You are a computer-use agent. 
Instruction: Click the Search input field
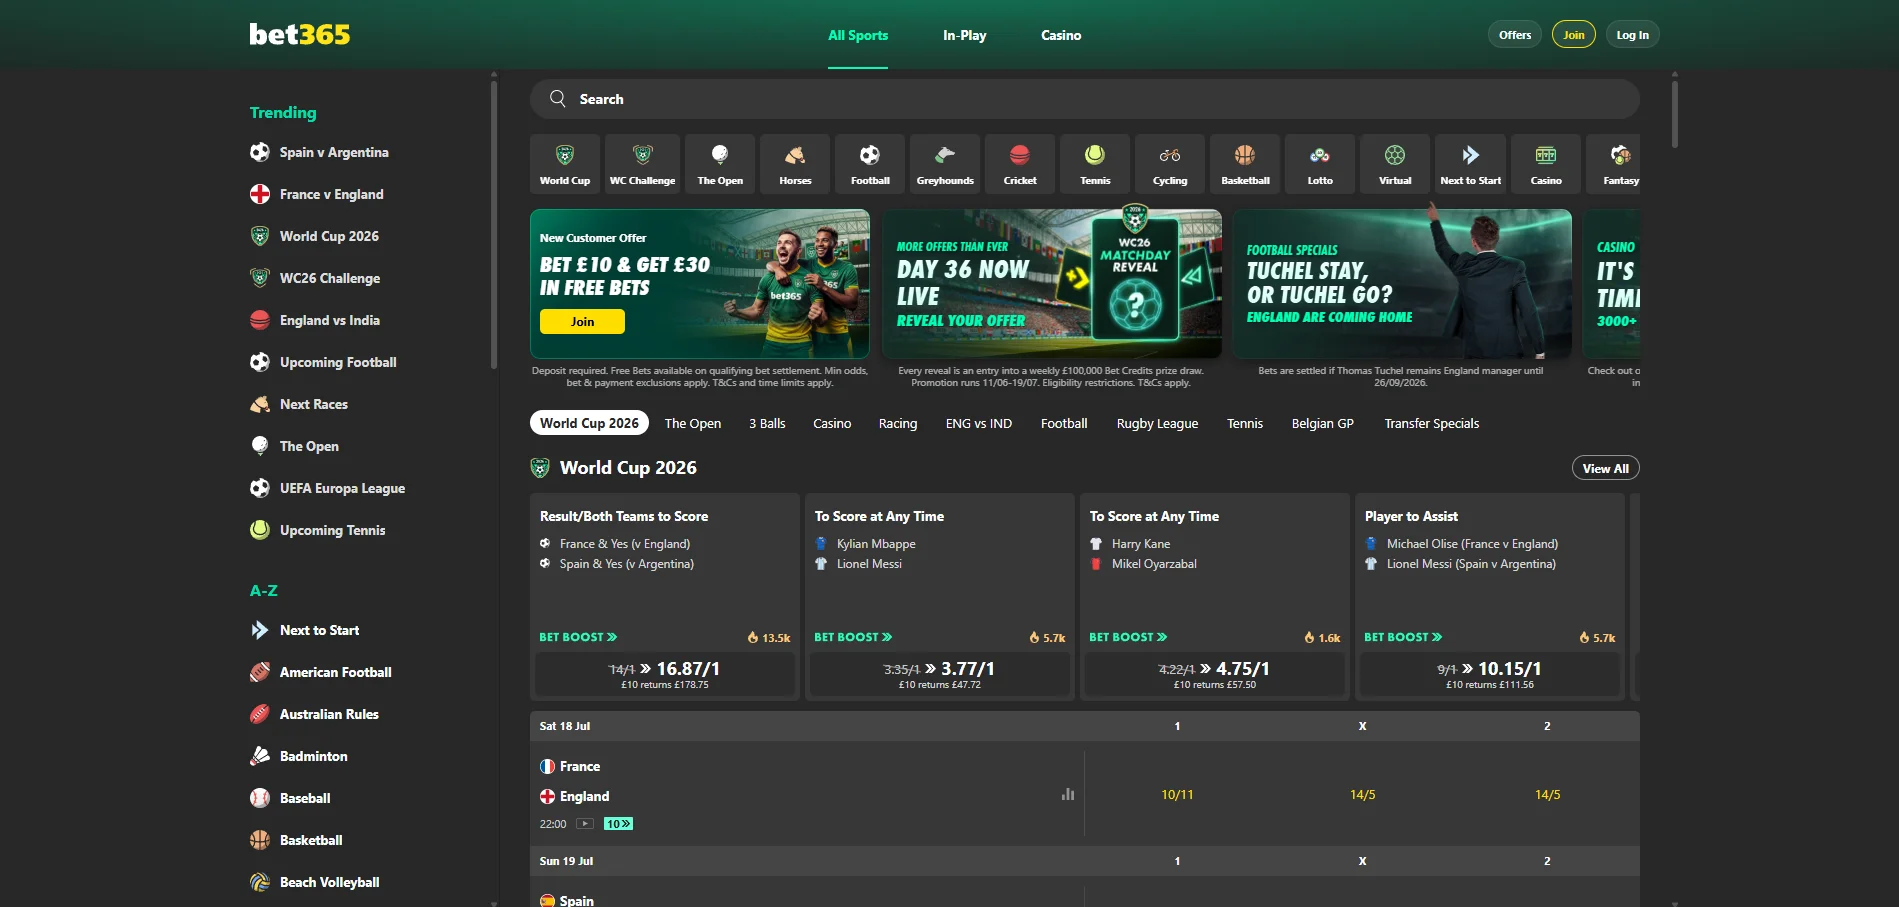1085,99
